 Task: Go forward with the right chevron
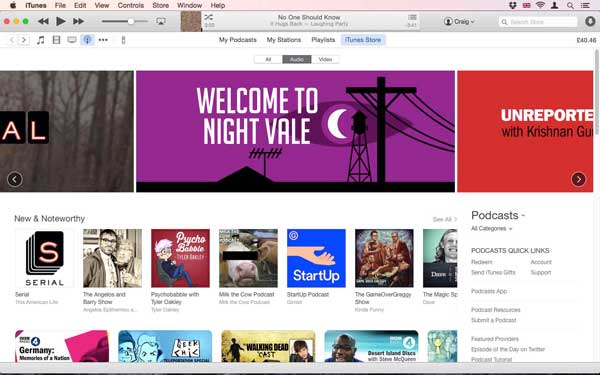[24, 40]
